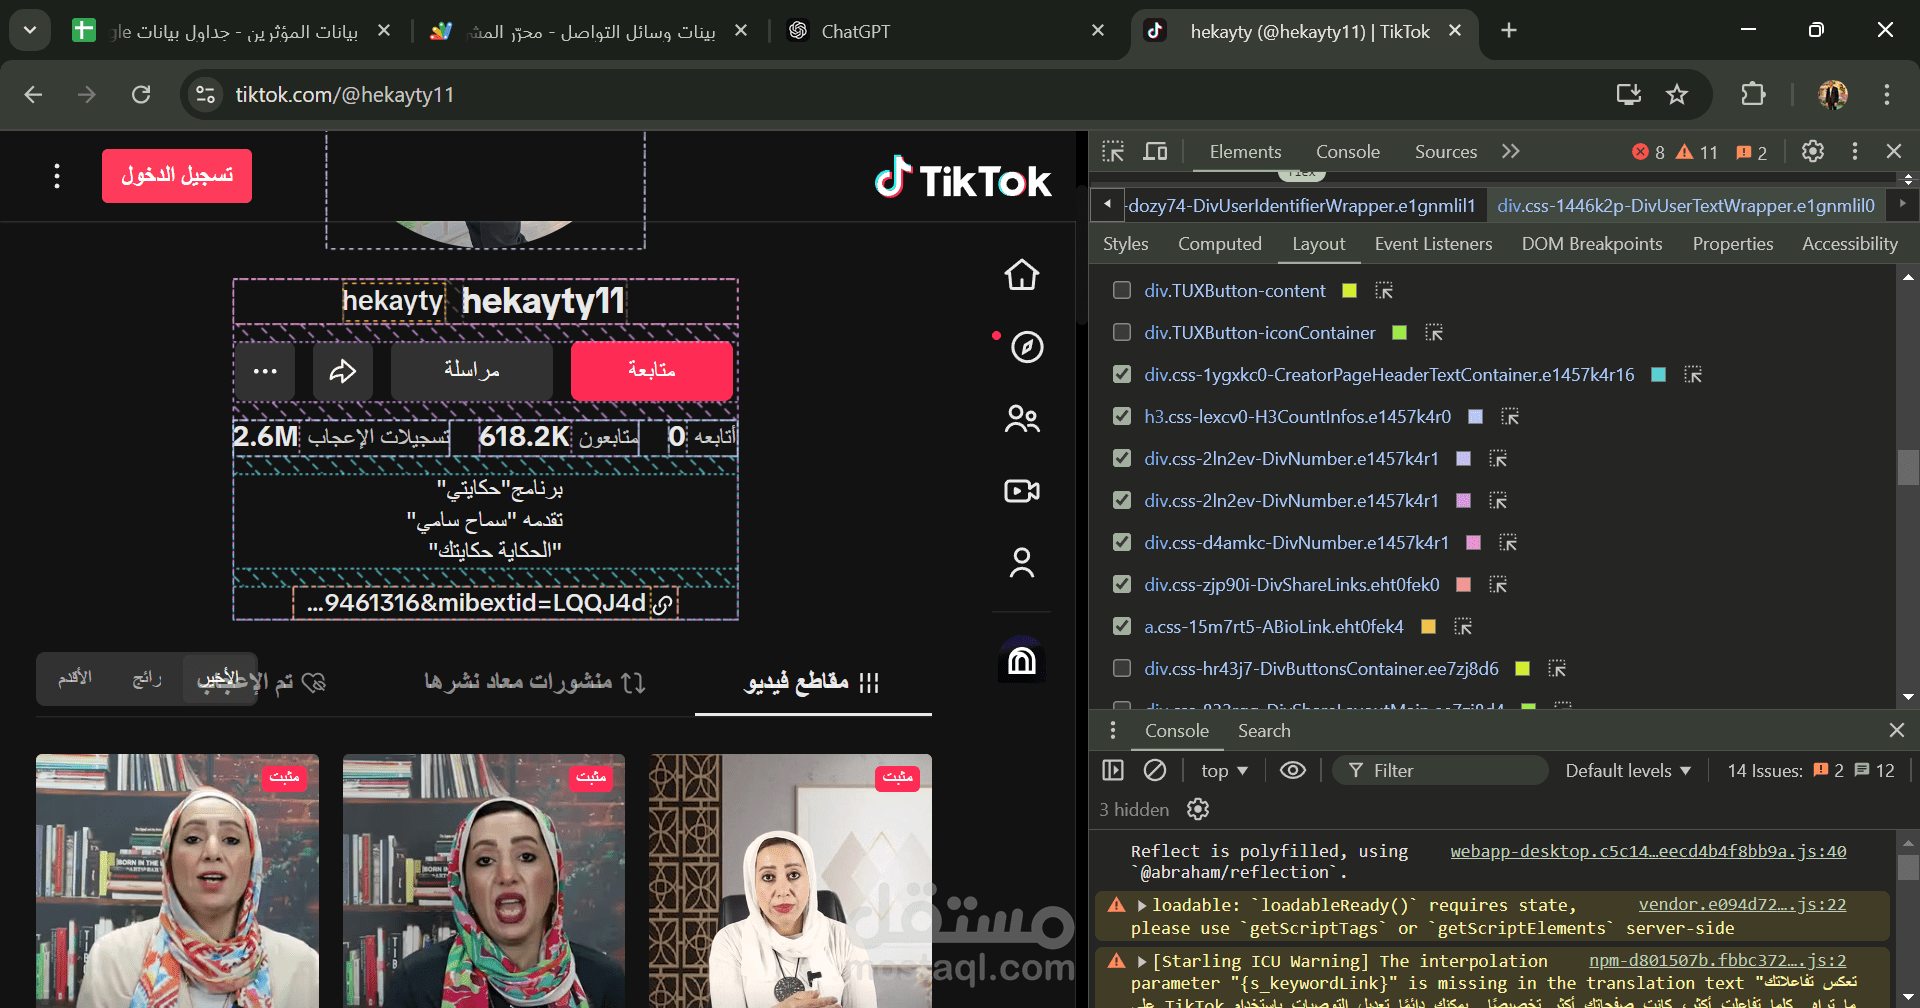Click the TikTok logo
1920x1008 pixels.
963,178
